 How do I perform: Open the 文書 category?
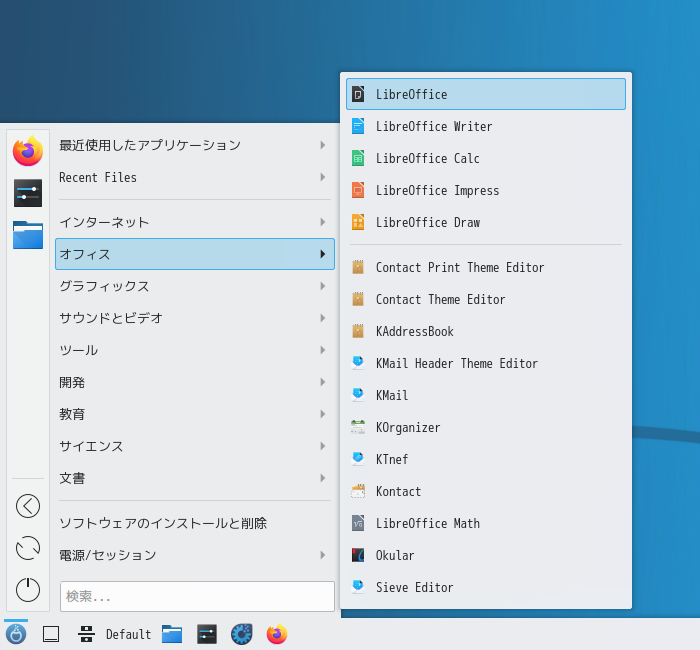195,478
